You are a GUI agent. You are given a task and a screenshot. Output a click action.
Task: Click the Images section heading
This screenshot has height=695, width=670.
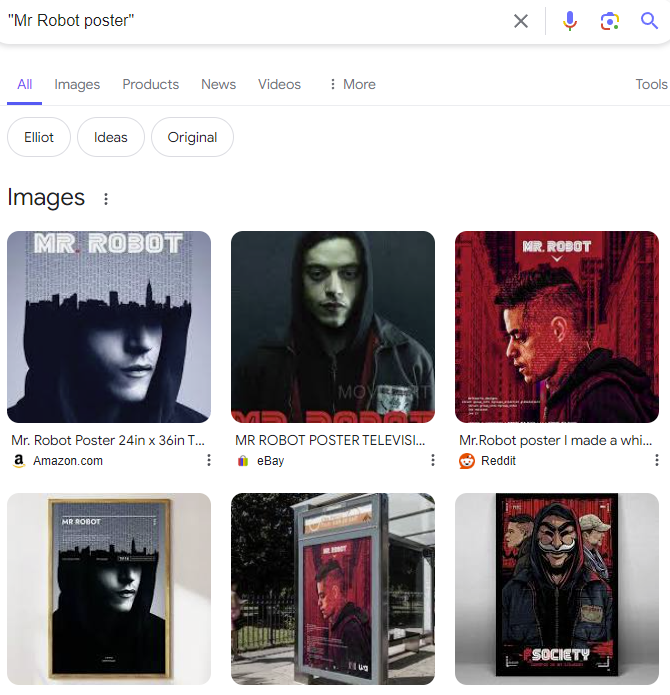click(46, 198)
